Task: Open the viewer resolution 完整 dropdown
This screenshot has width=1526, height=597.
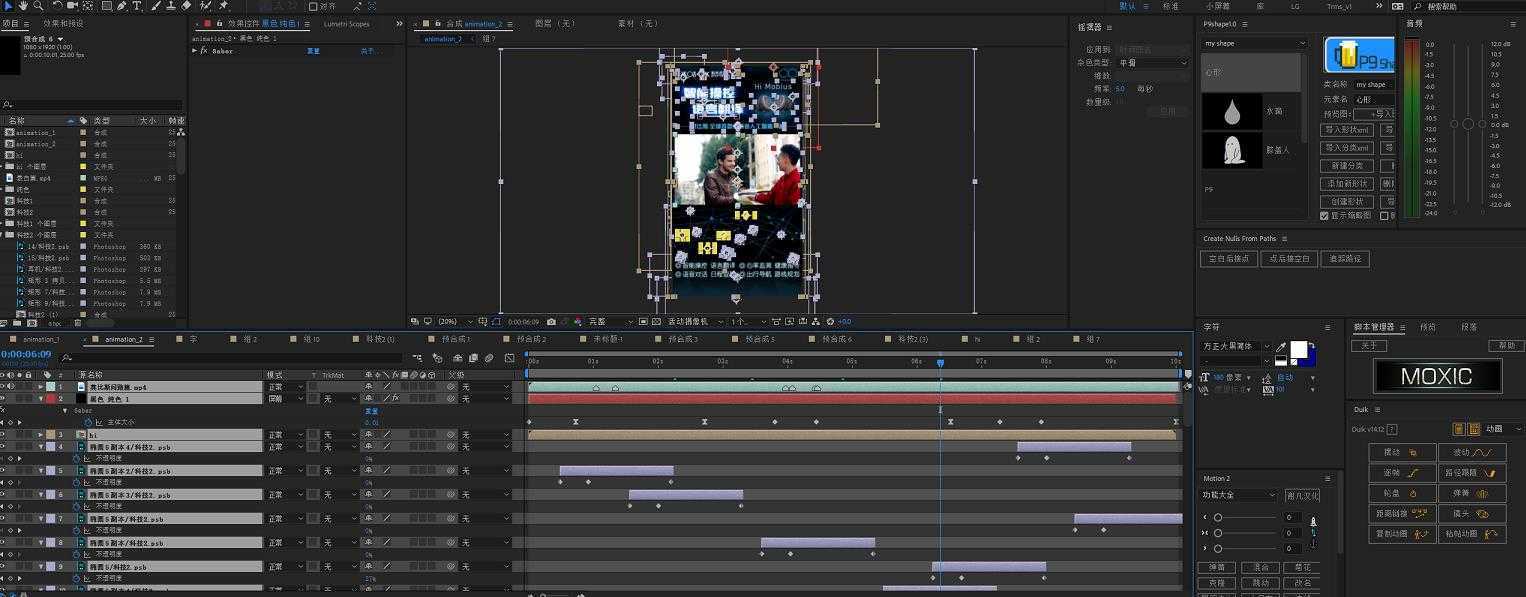Action: pos(611,322)
